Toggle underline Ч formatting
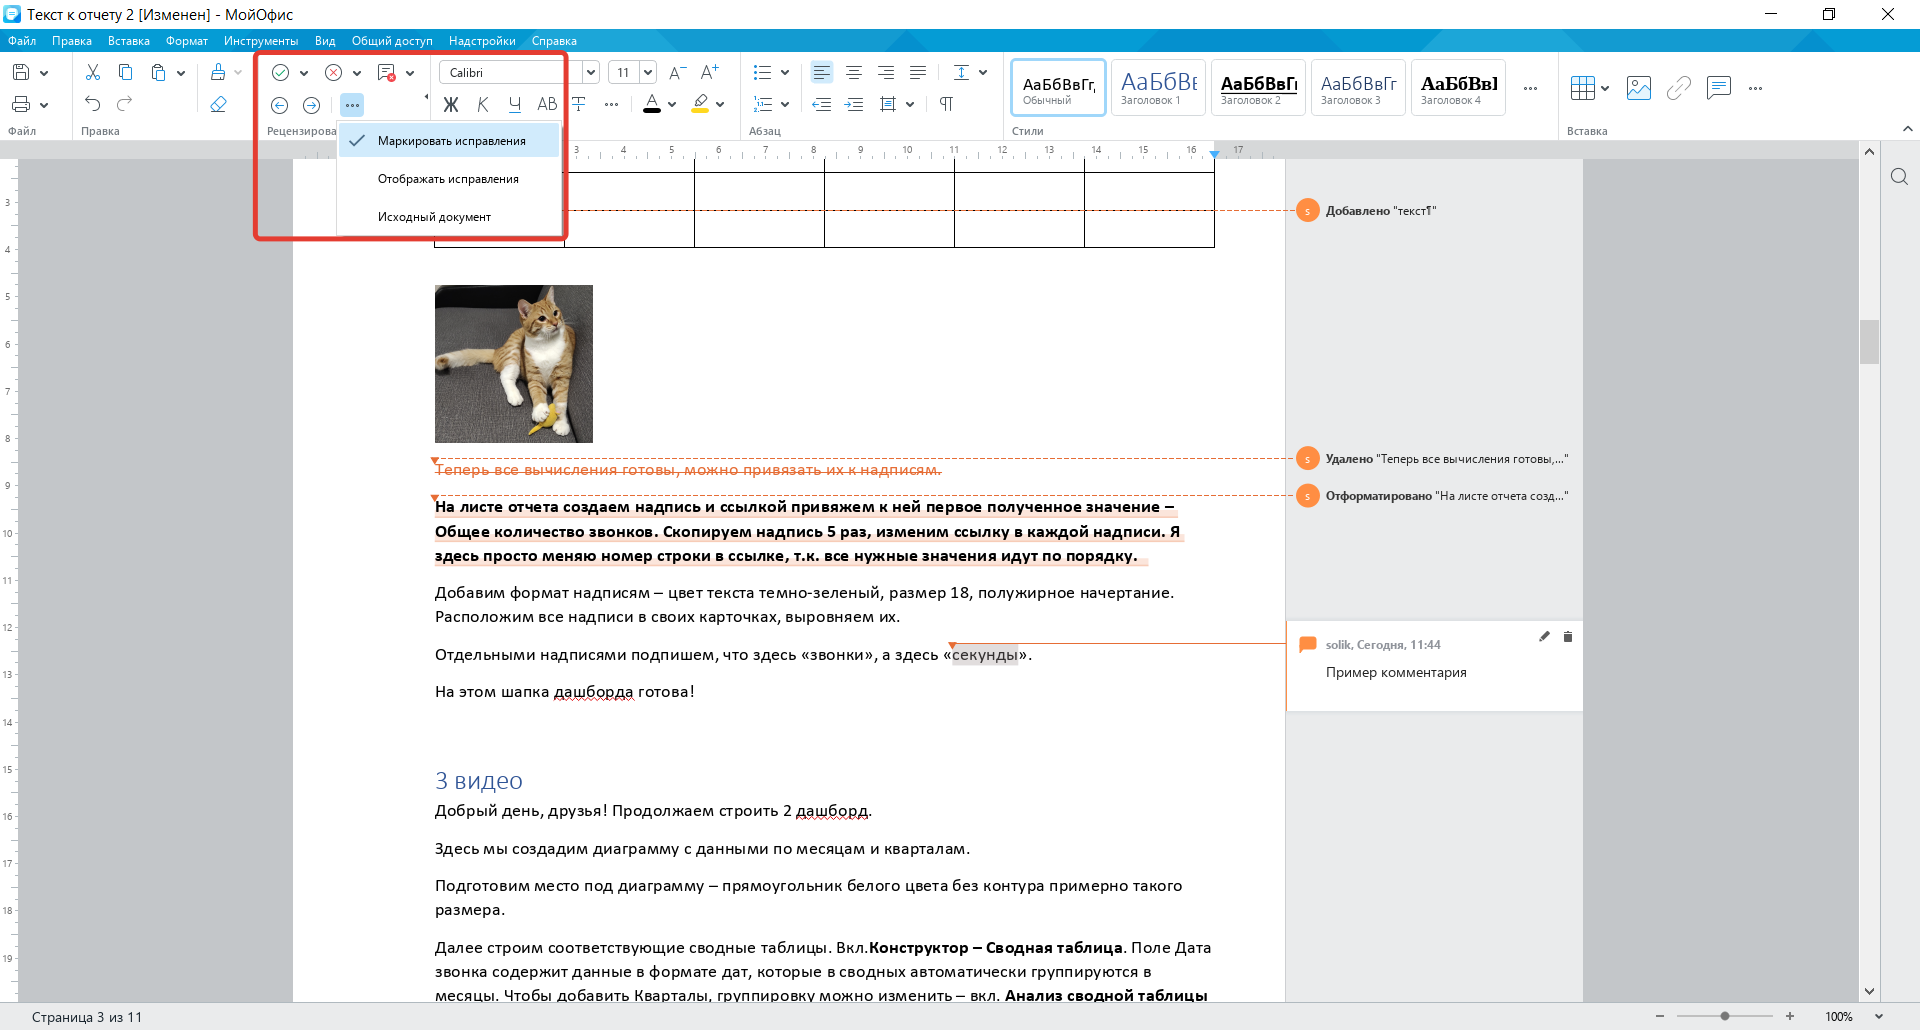Screen dimensions: 1920x1030 coord(515,104)
